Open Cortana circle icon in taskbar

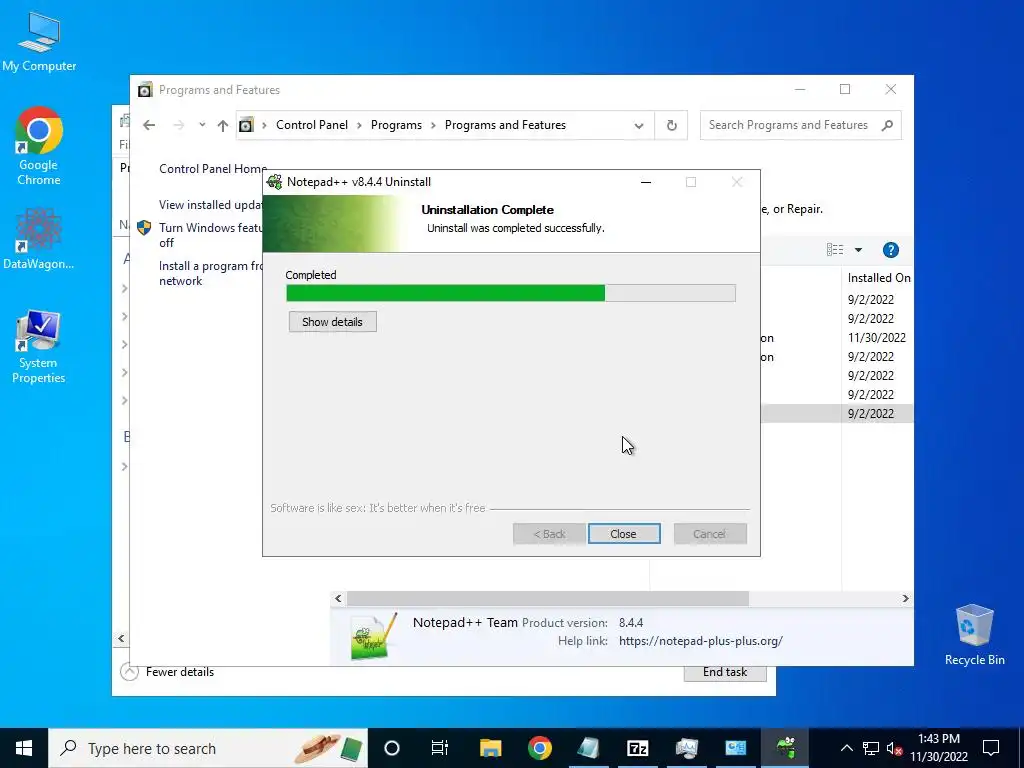point(392,748)
